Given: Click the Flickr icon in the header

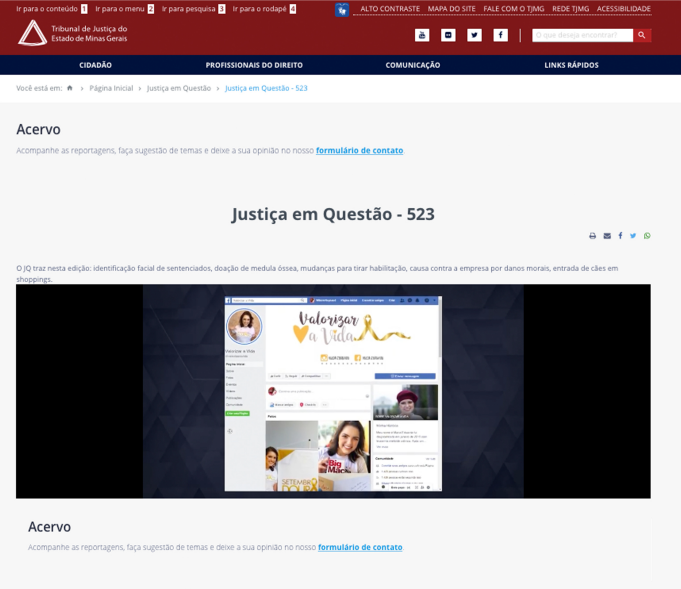Looking at the screenshot, I should pos(448,35).
